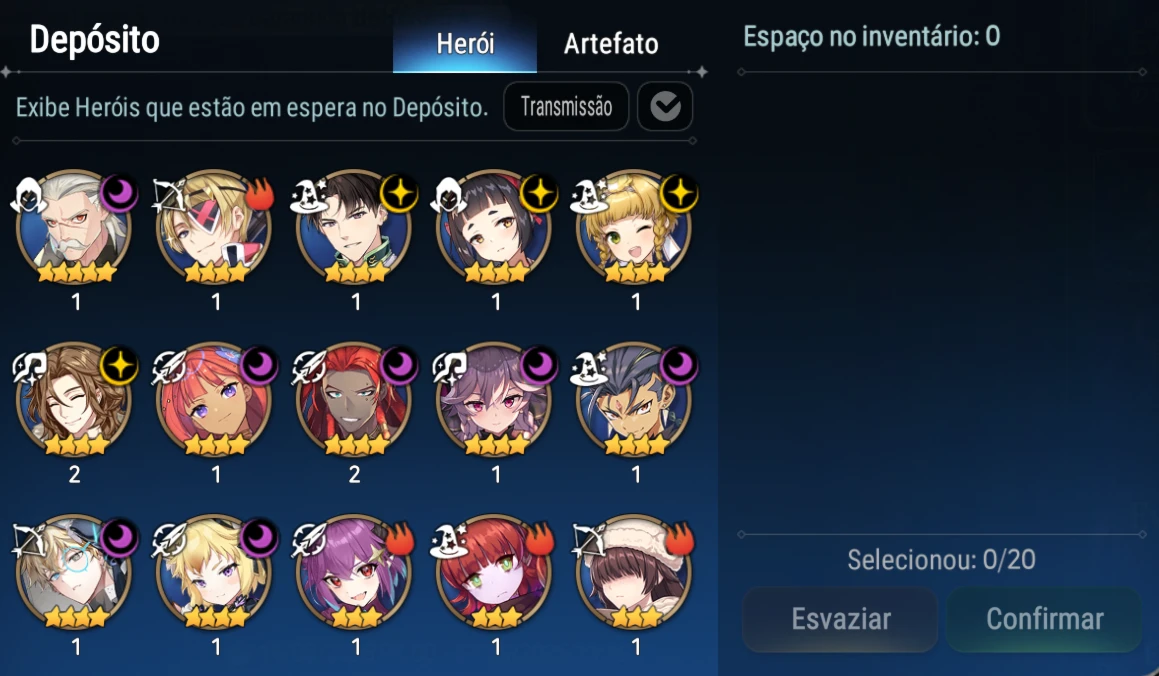Screen dimensions: 1159x676
Task: Select the purple-haired fanged girl fire hero
Action: pos(354,572)
